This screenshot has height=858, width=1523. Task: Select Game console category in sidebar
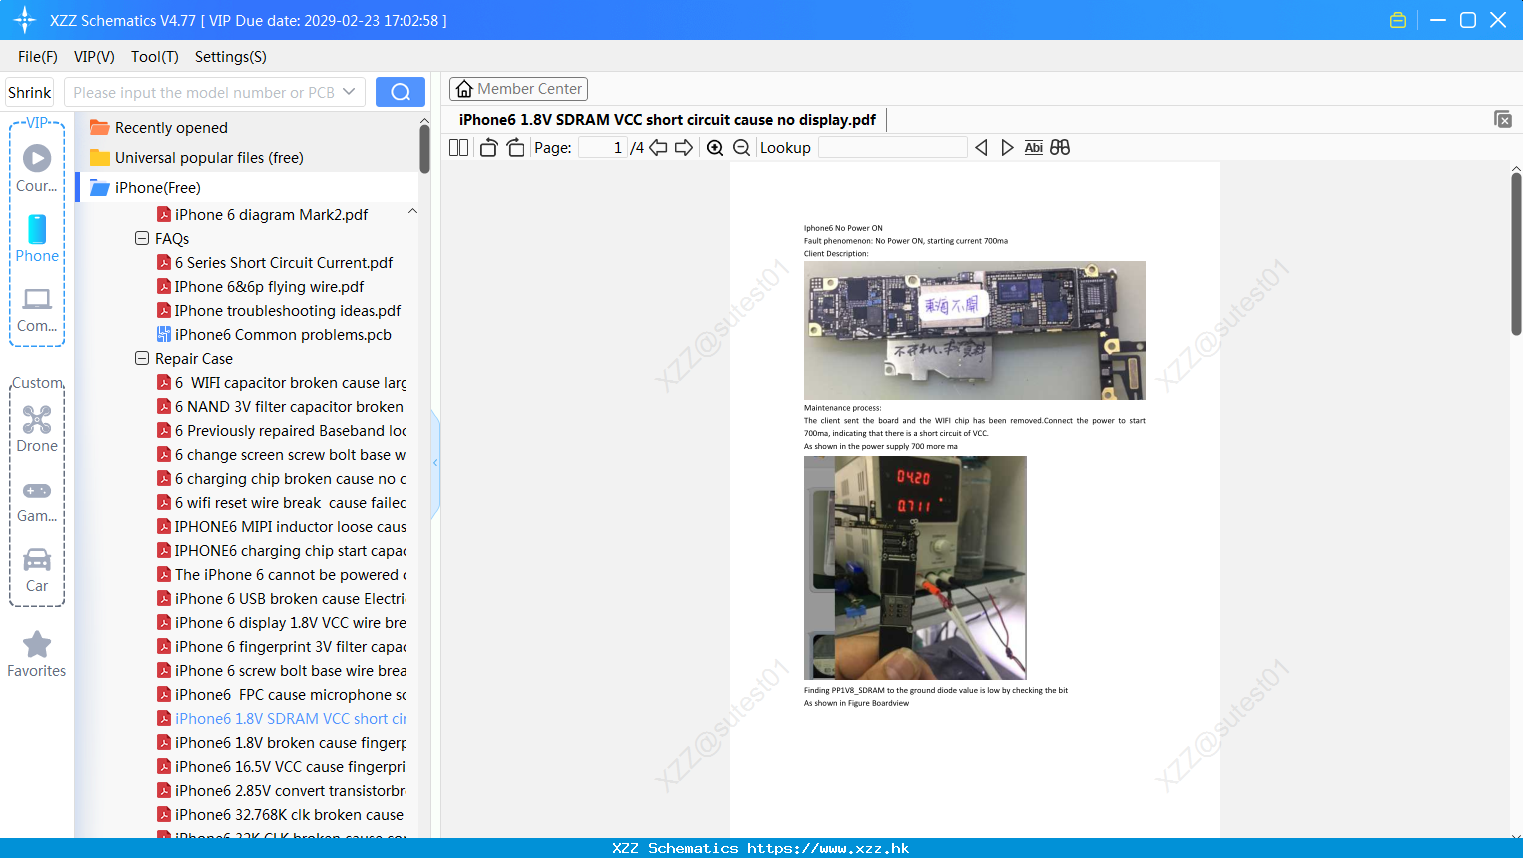37,500
